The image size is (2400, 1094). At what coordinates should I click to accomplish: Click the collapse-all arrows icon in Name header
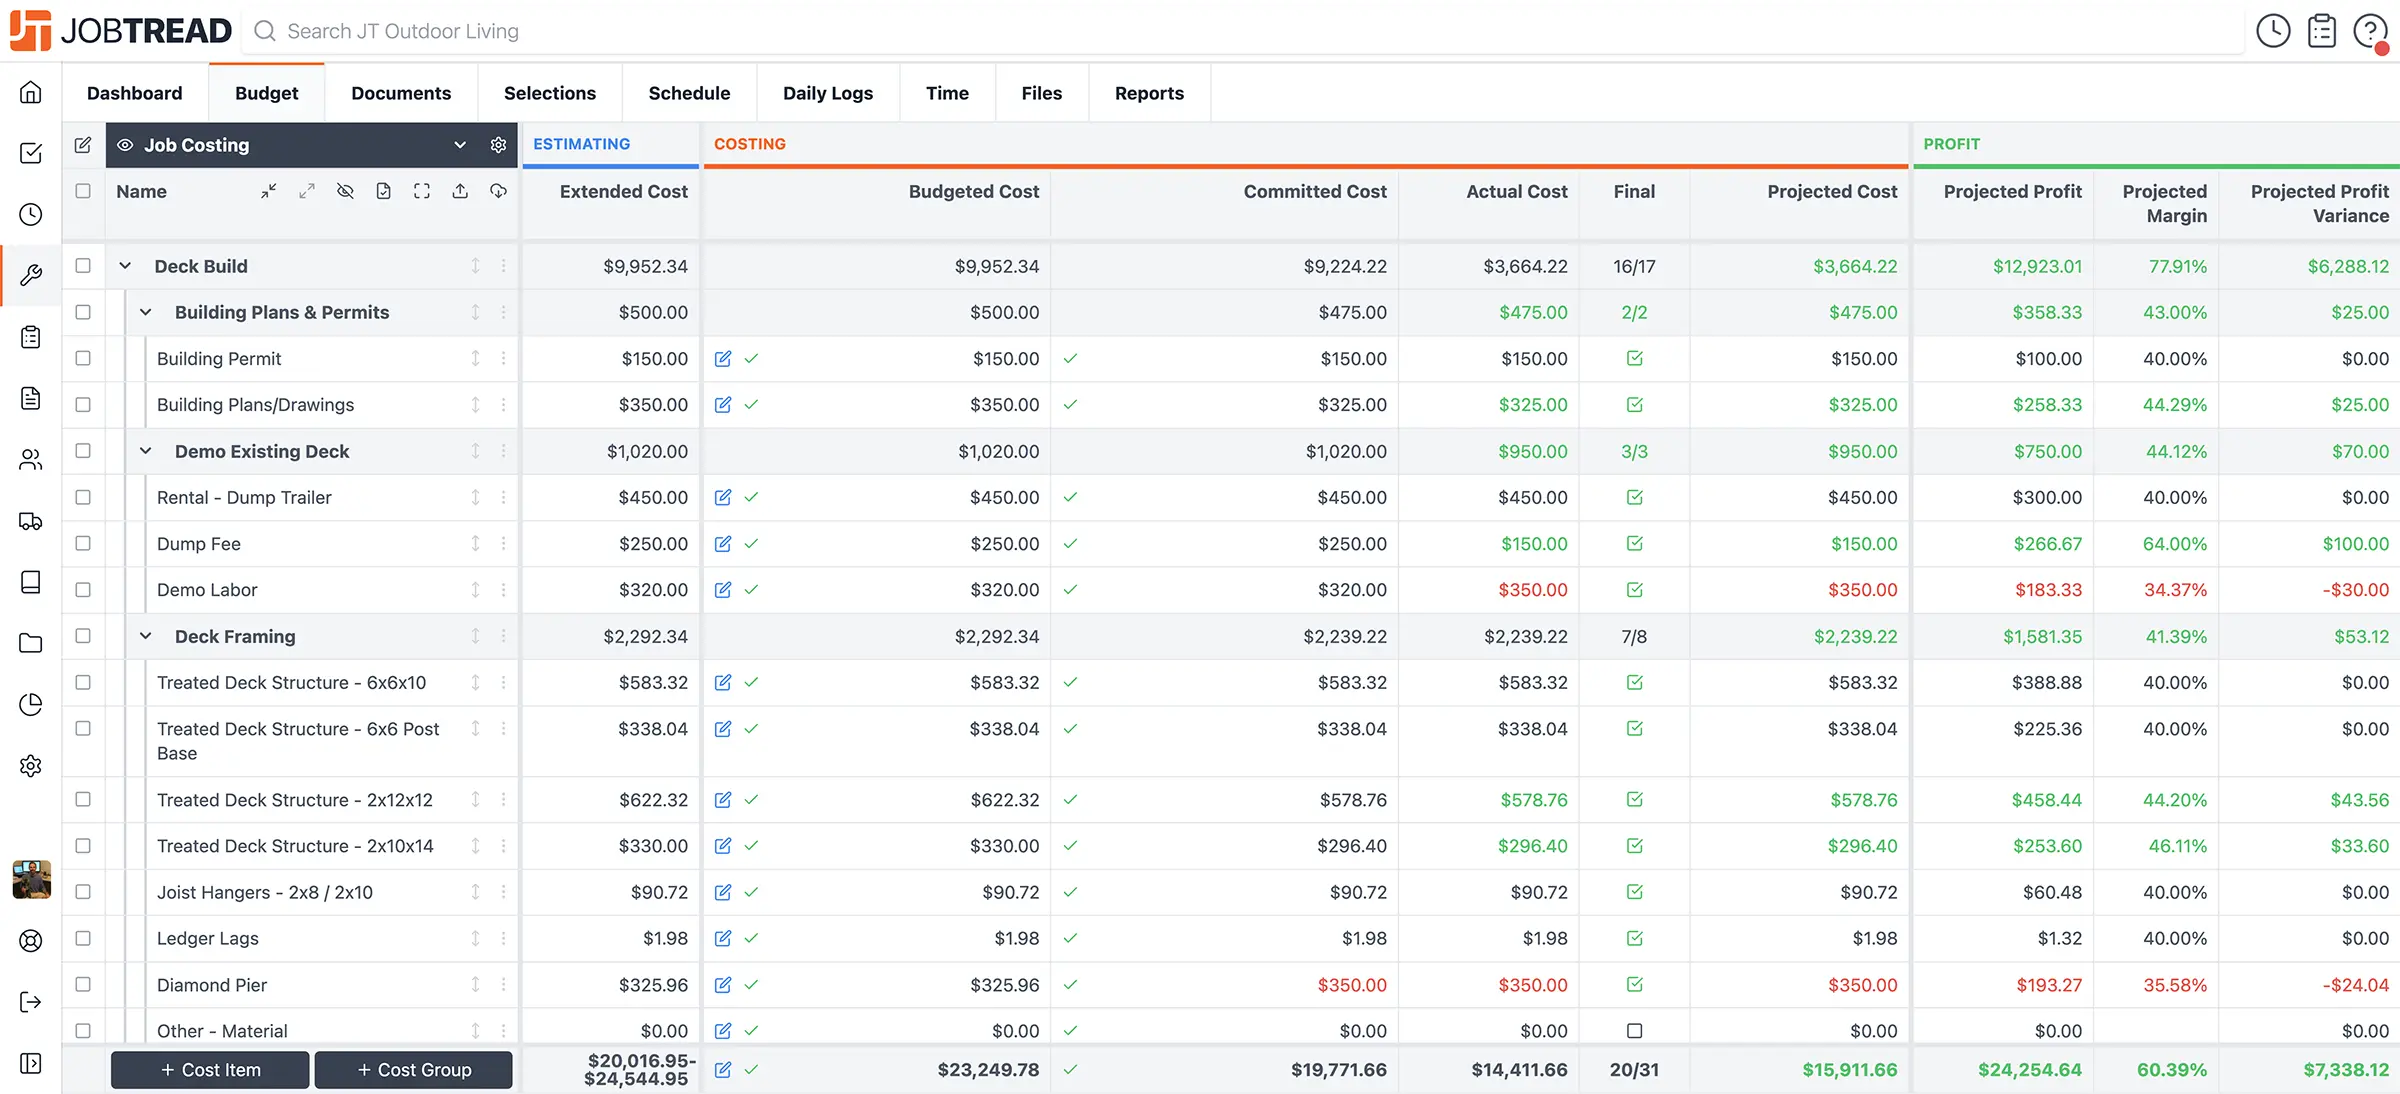tap(268, 191)
